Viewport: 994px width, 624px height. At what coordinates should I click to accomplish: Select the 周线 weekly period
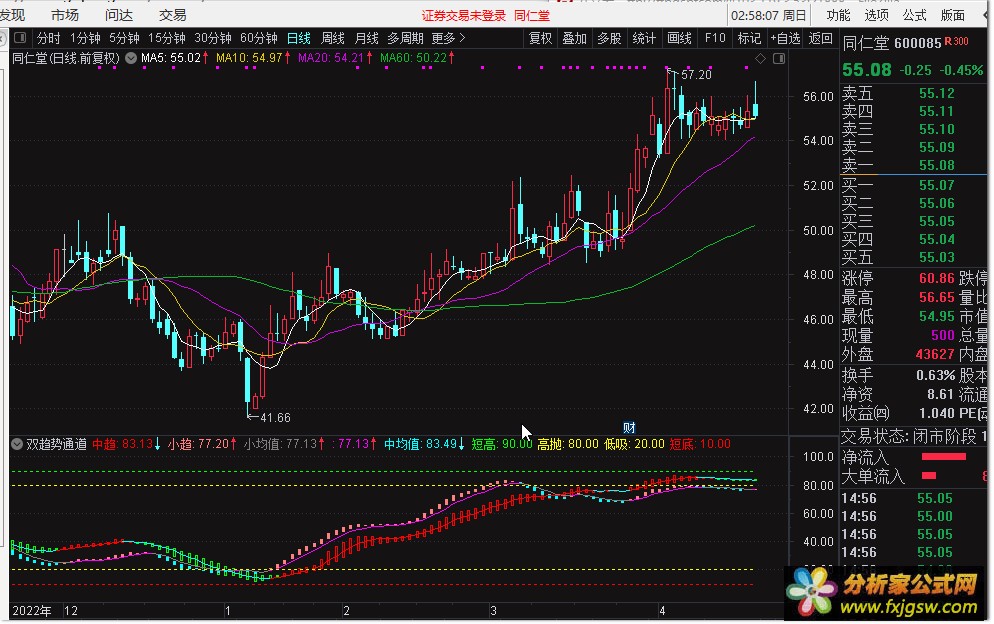click(333, 38)
